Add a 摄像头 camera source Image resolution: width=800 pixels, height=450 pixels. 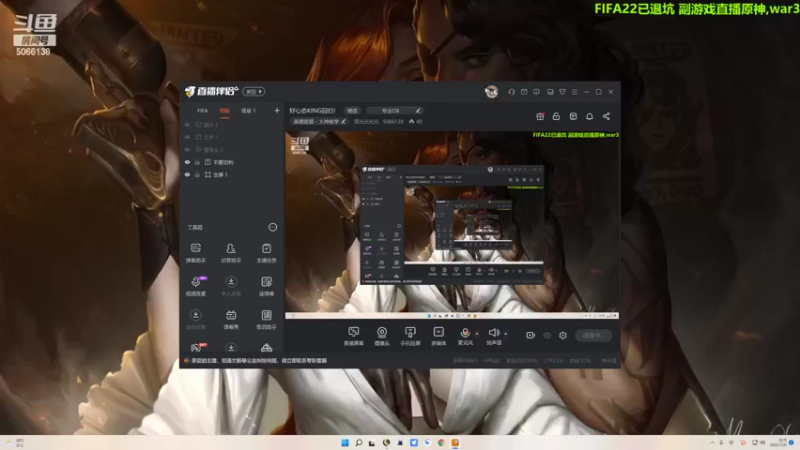pyautogui.click(x=382, y=336)
